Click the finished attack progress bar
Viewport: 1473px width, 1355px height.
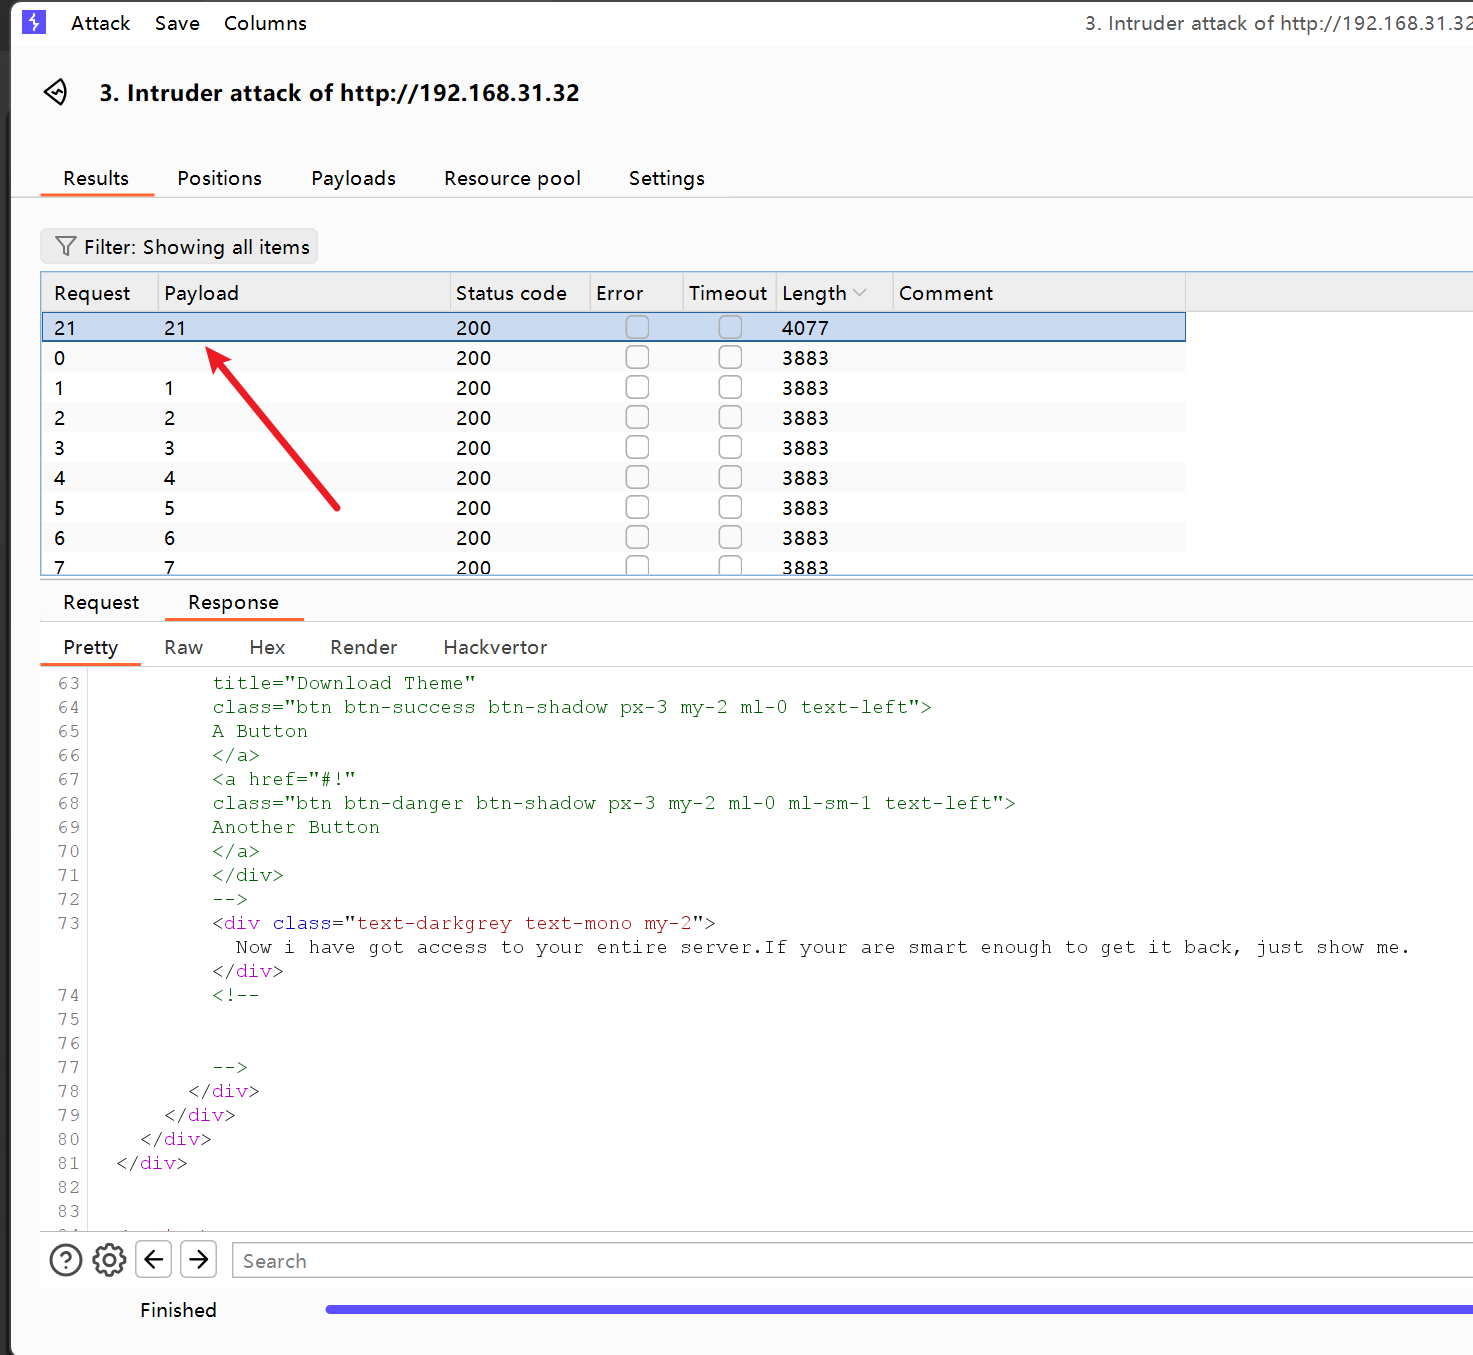(x=898, y=1309)
